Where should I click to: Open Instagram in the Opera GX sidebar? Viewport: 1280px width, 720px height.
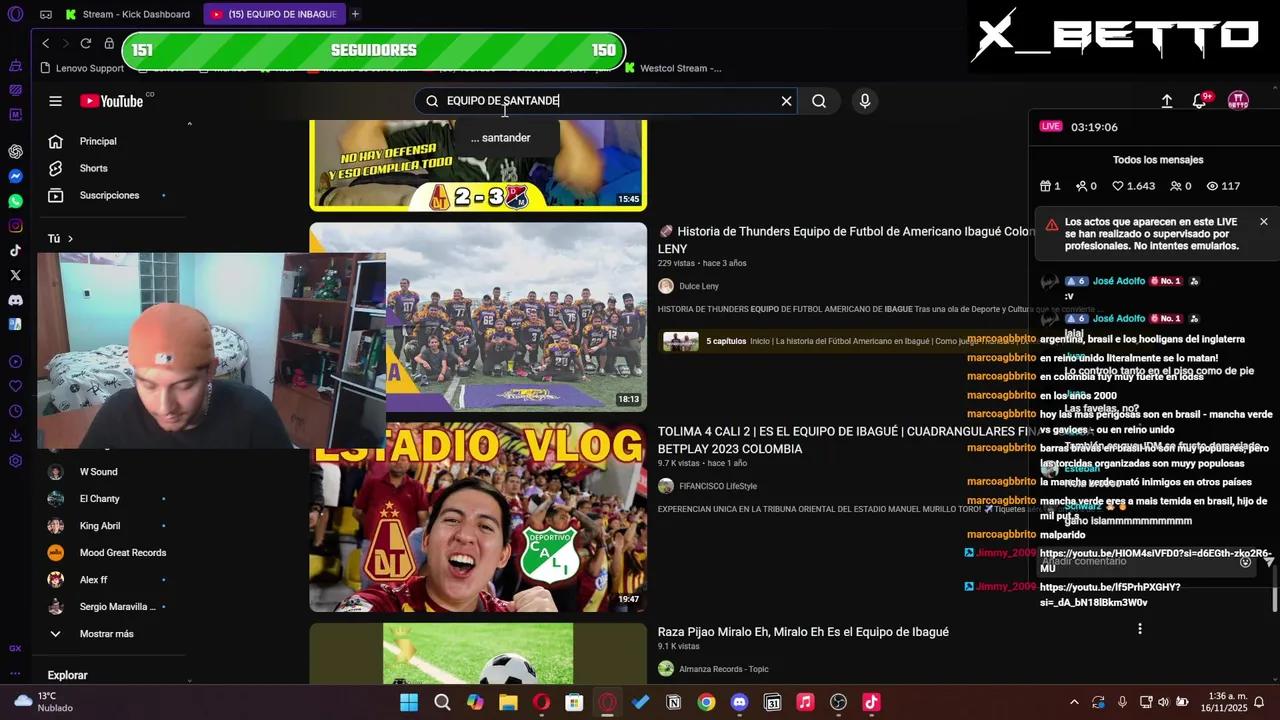15,226
